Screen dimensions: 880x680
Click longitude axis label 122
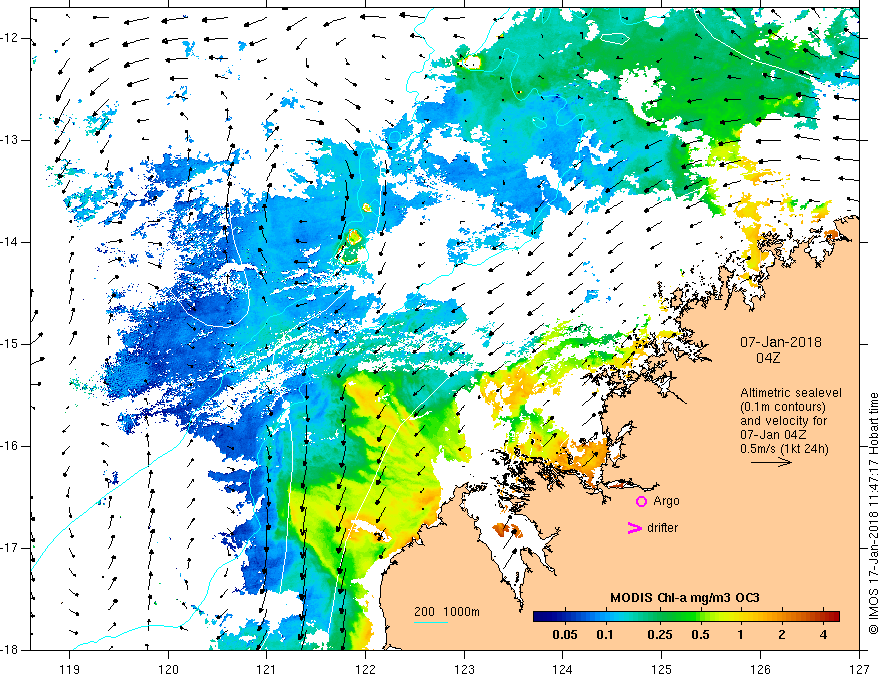tap(365, 669)
